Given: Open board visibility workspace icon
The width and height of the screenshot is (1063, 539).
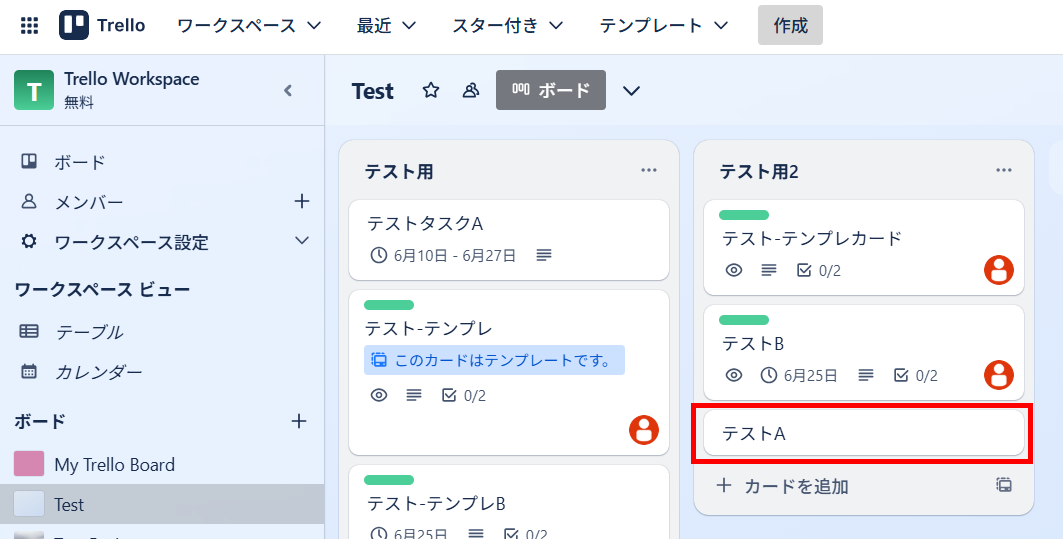Looking at the screenshot, I should [470, 91].
